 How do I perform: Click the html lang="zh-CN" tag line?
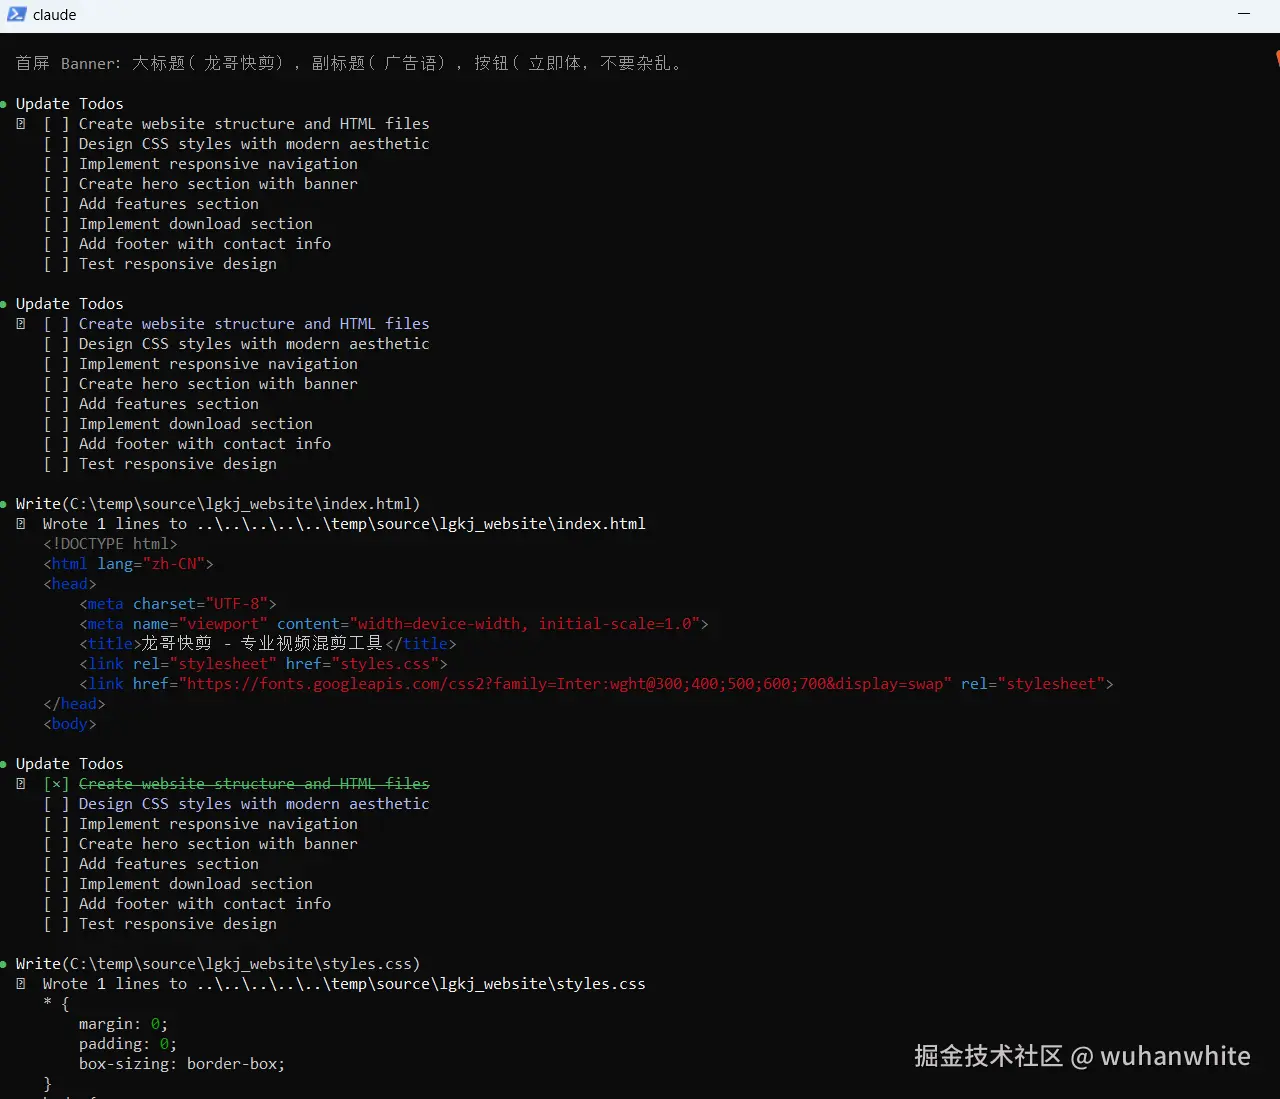point(128,564)
